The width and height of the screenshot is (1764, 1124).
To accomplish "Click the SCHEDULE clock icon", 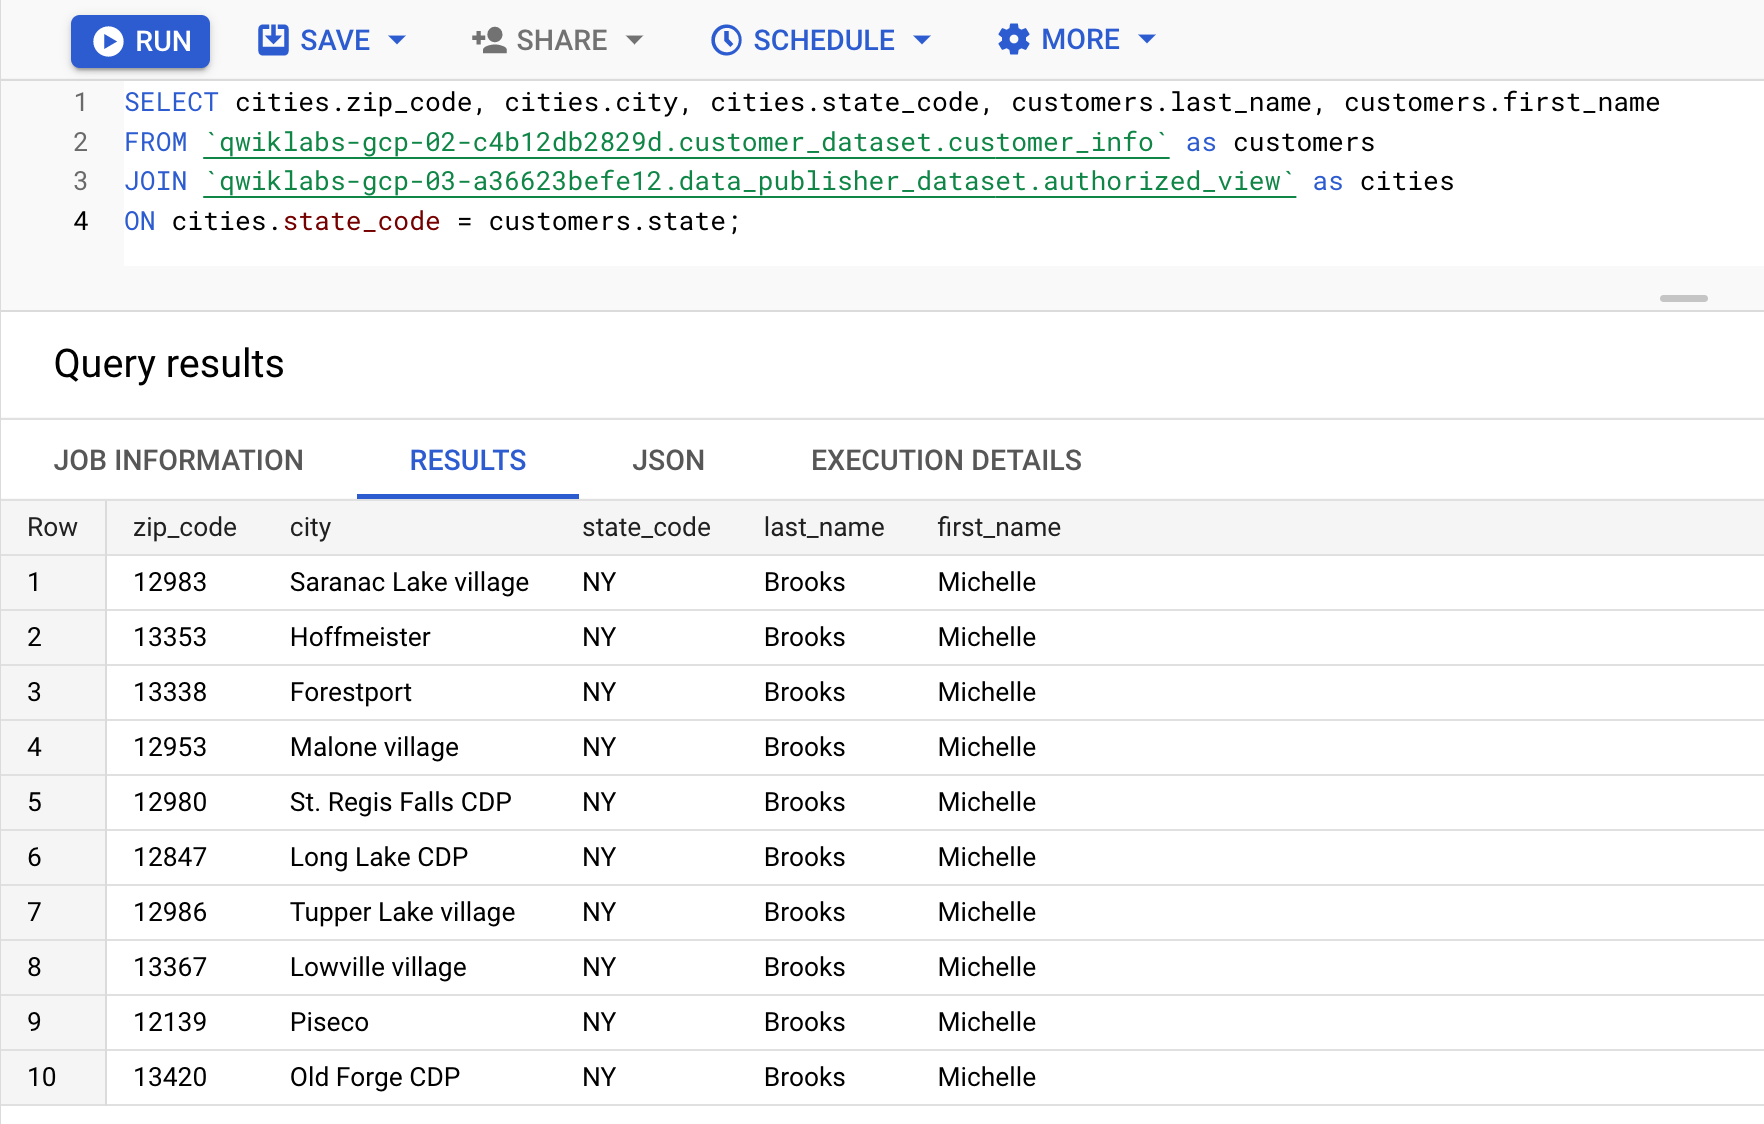I will [x=726, y=40].
